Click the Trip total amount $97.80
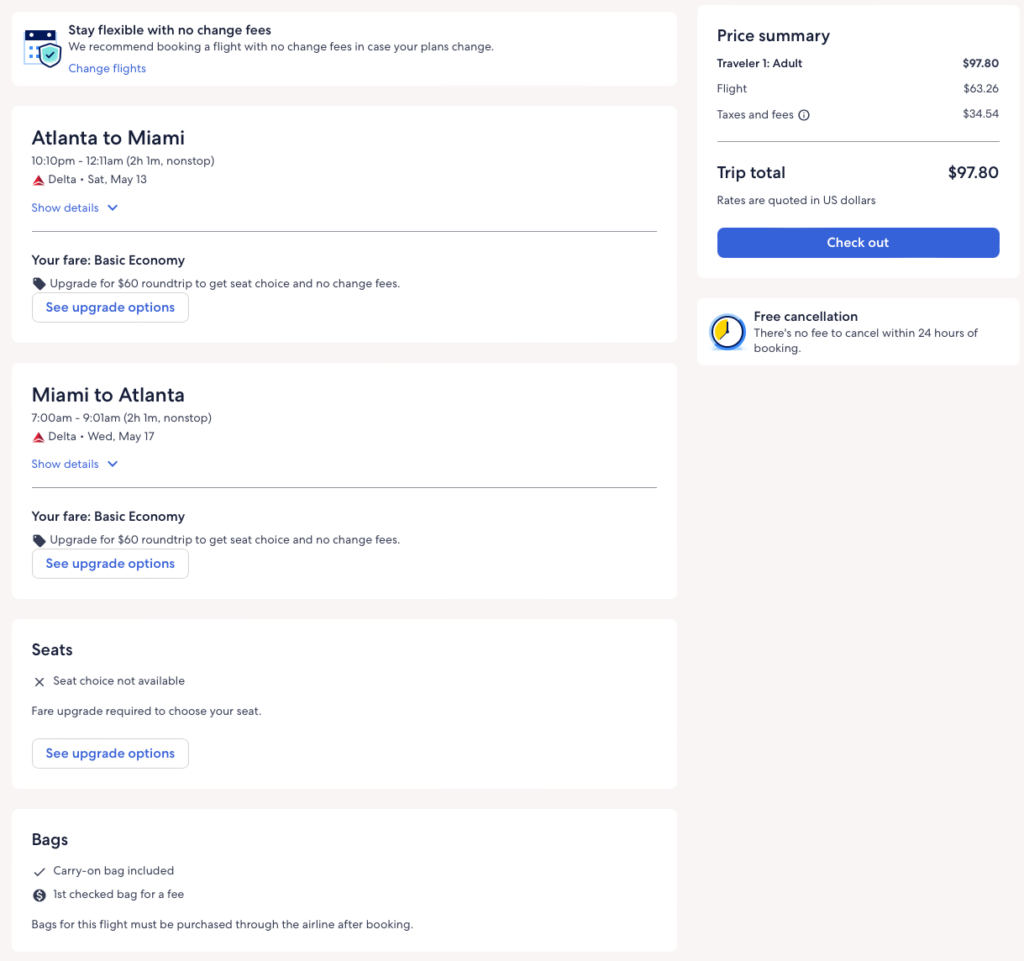The image size is (1024, 961). coord(972,173)
